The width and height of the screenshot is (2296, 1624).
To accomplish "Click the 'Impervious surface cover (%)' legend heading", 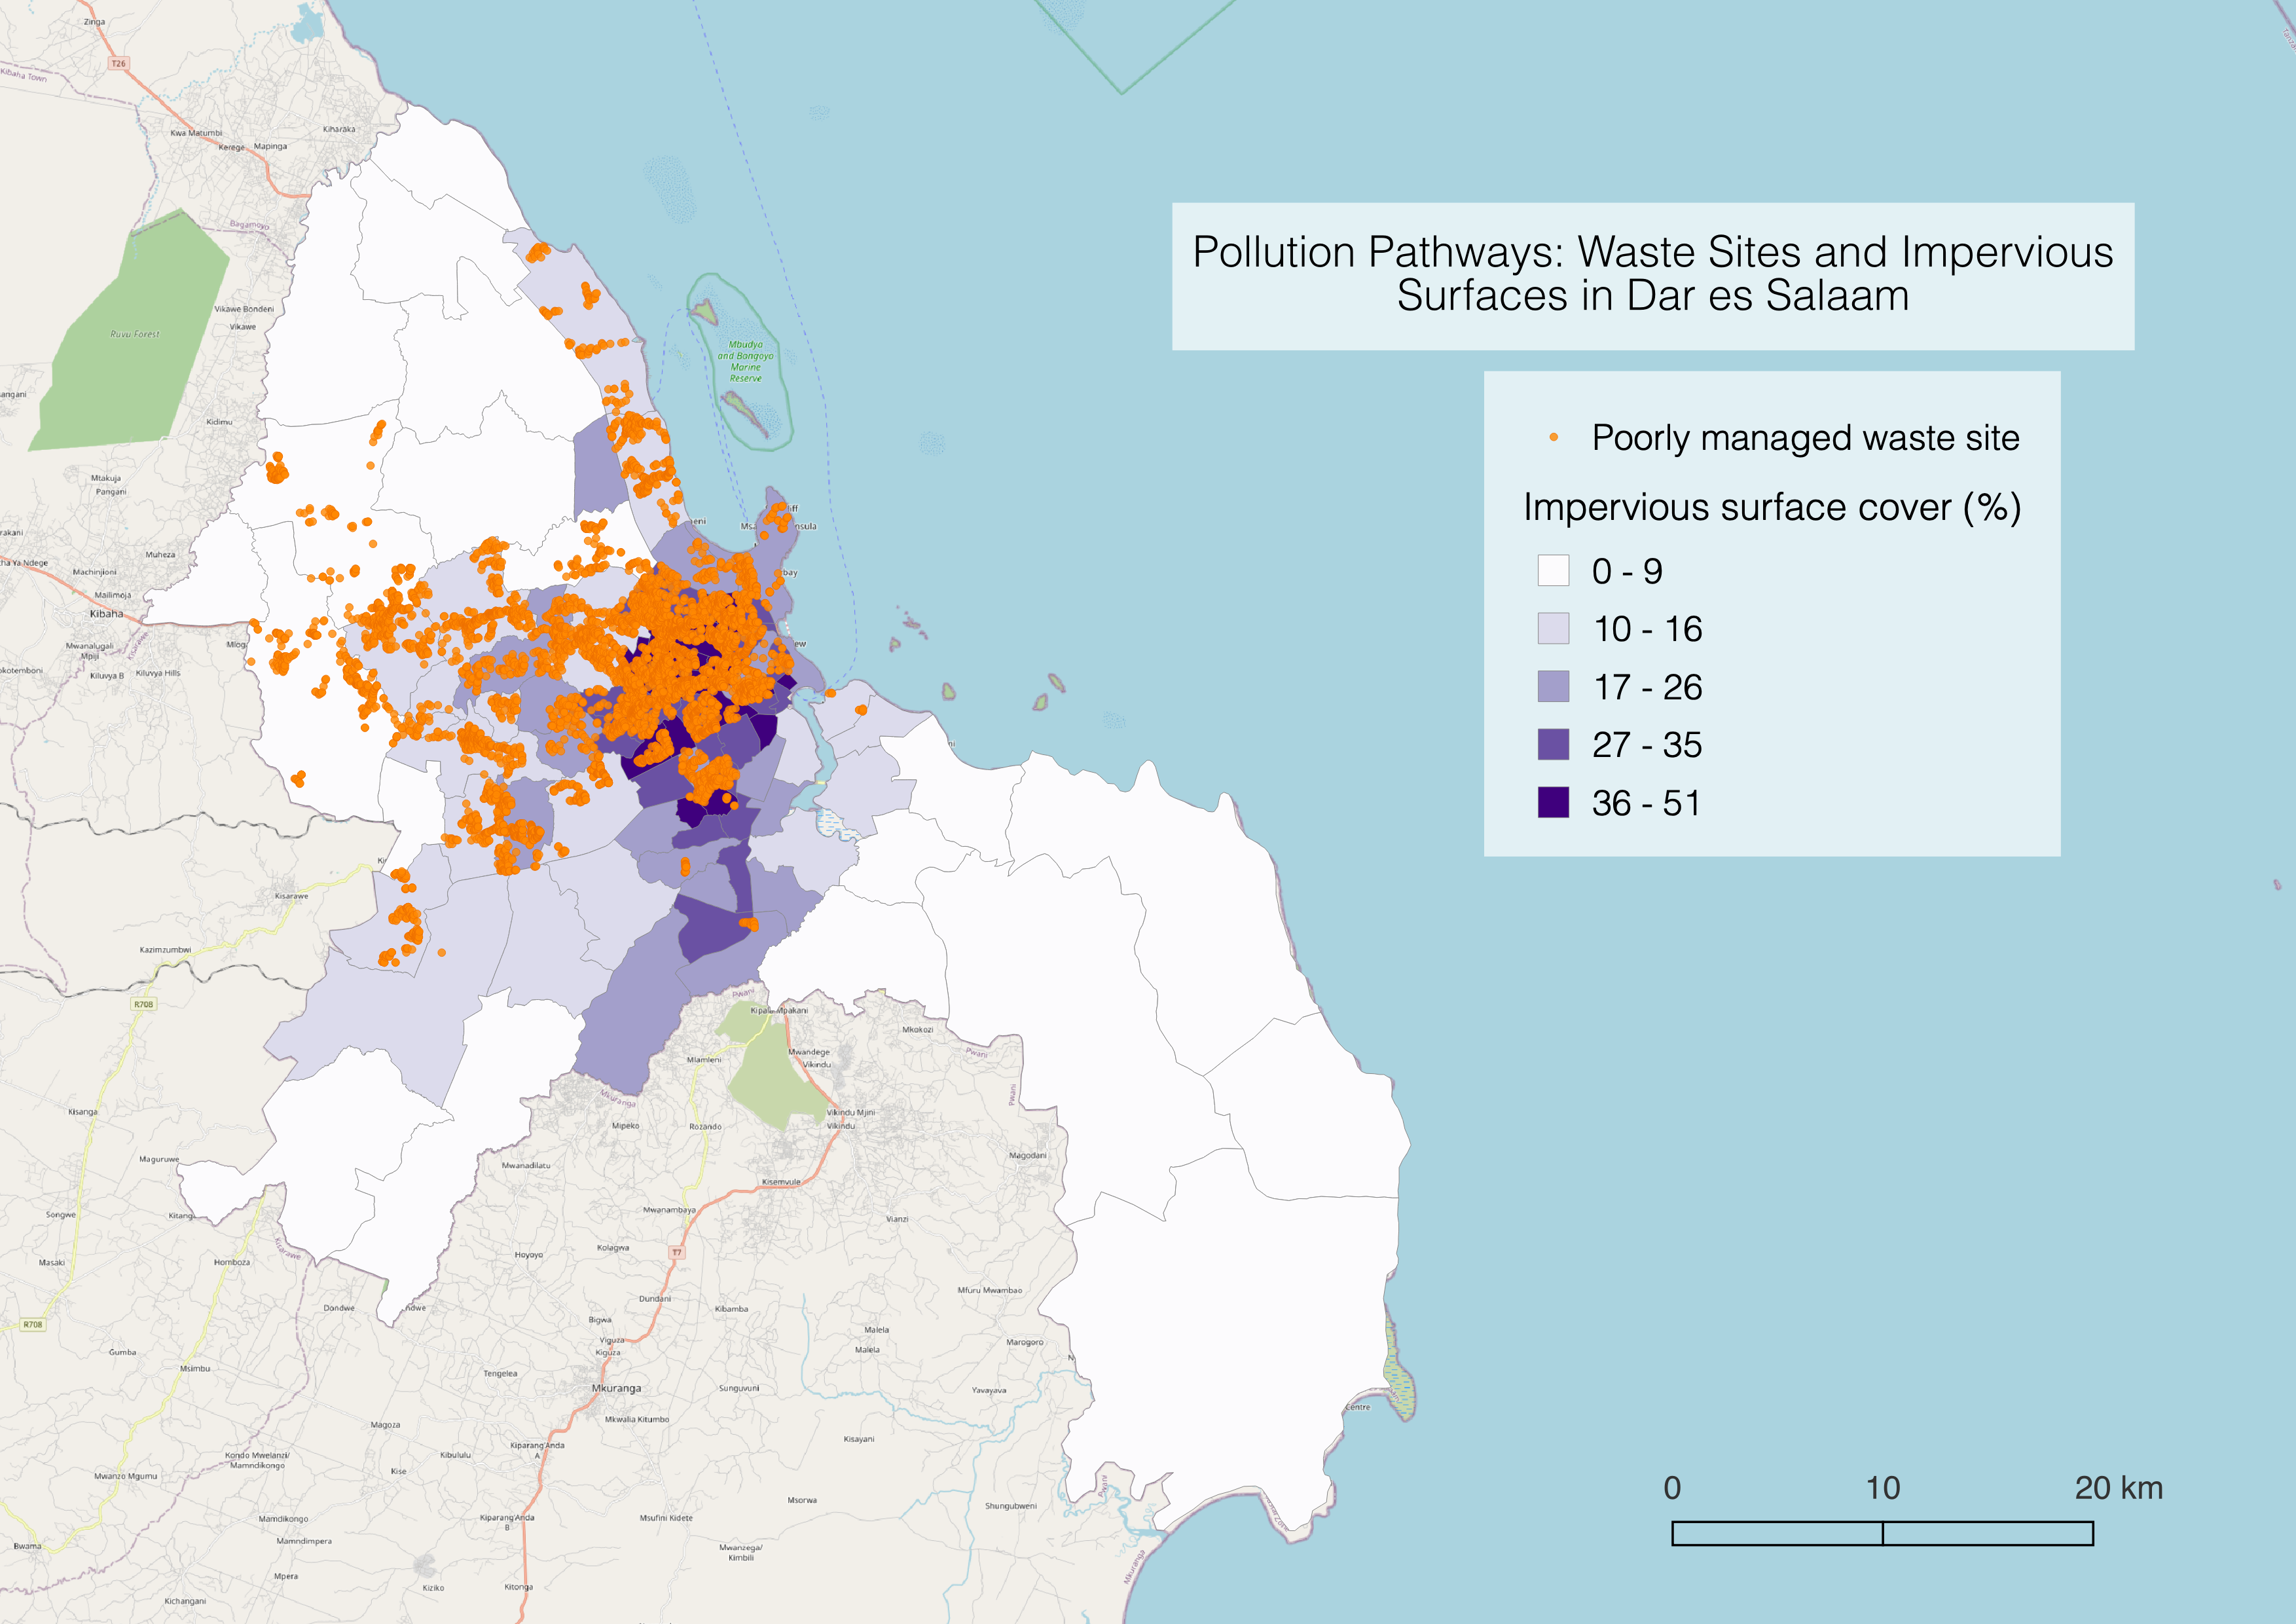I will click(1772, 507).
